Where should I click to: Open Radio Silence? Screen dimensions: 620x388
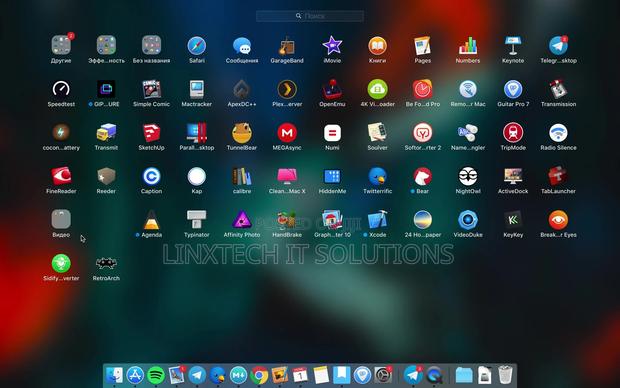pyautogui.click(x=558, y=133)
